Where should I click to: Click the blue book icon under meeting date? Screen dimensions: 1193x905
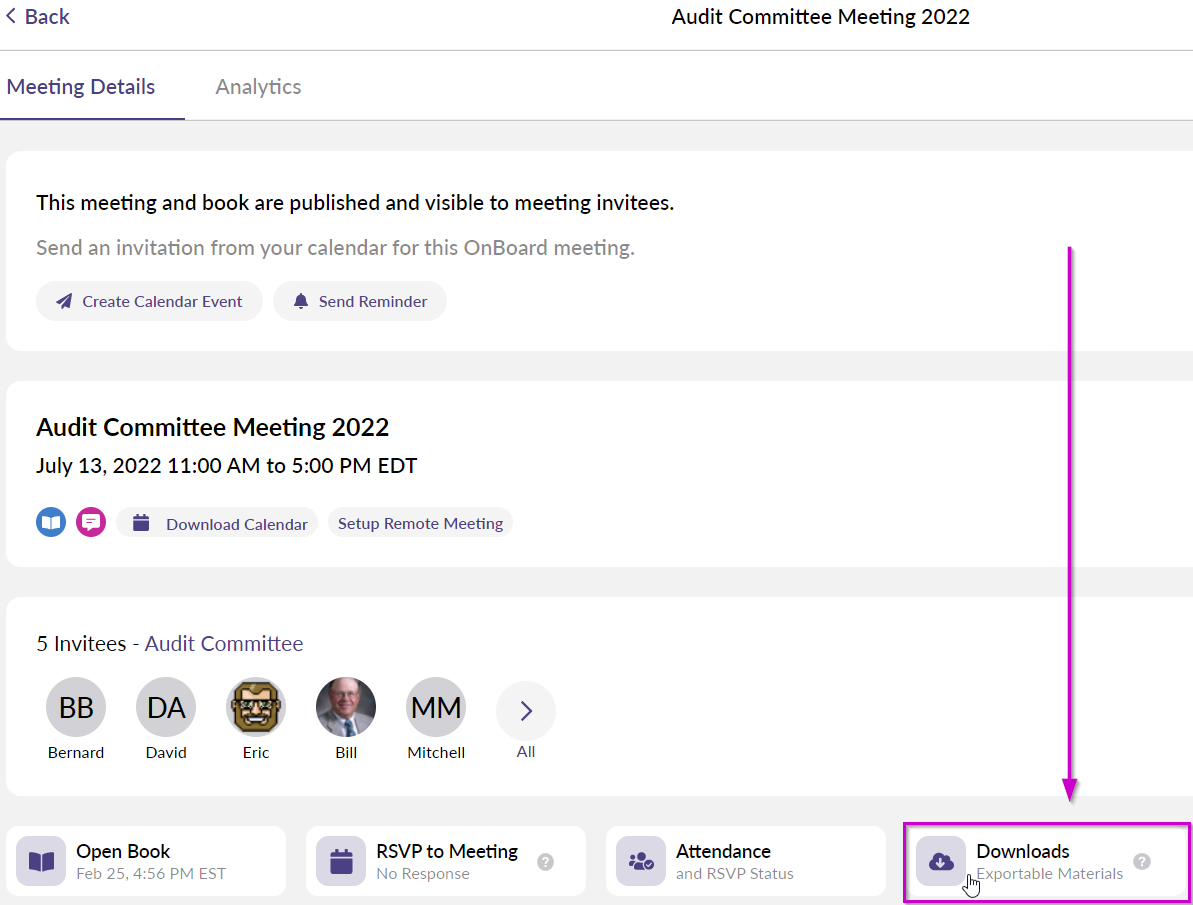point(51,522)
